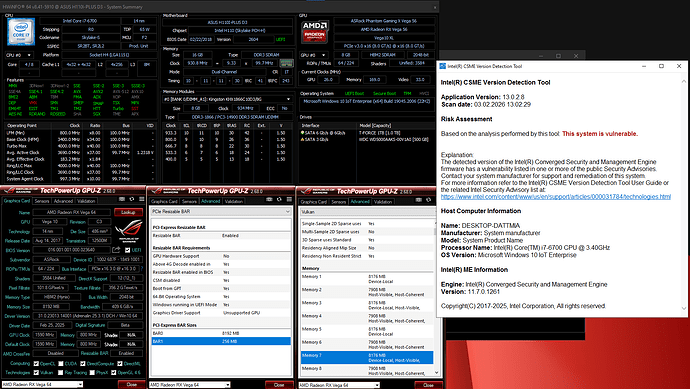Toggle the CUDA checkbox
The width and height of the screenshot is (690, 389).
coord(61,364)
